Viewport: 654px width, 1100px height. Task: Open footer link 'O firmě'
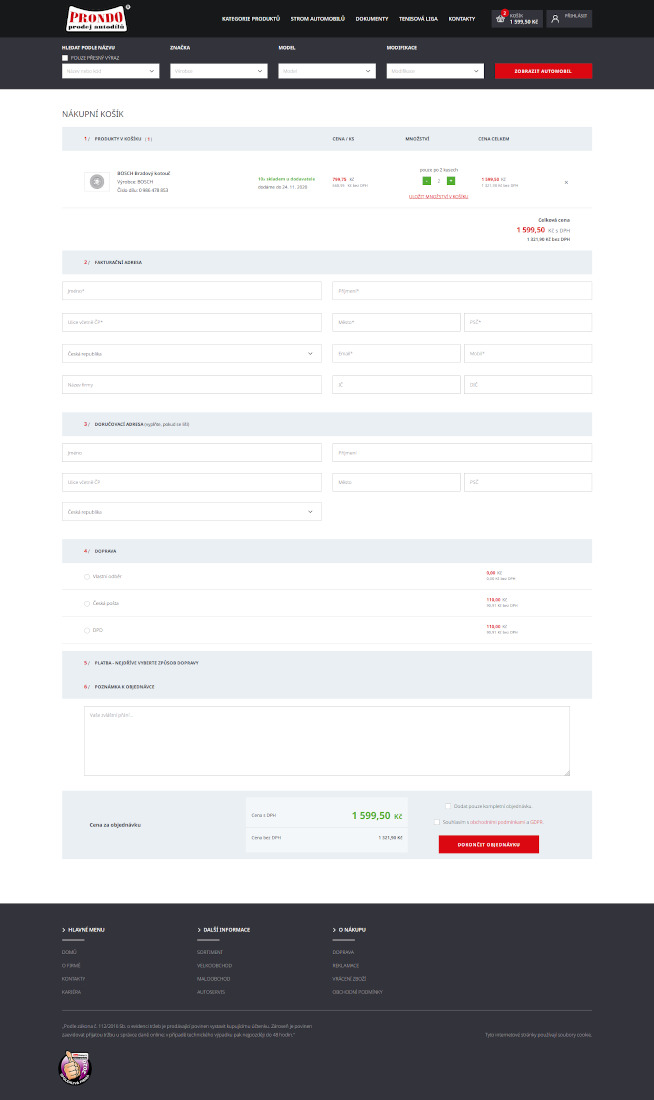71,965
